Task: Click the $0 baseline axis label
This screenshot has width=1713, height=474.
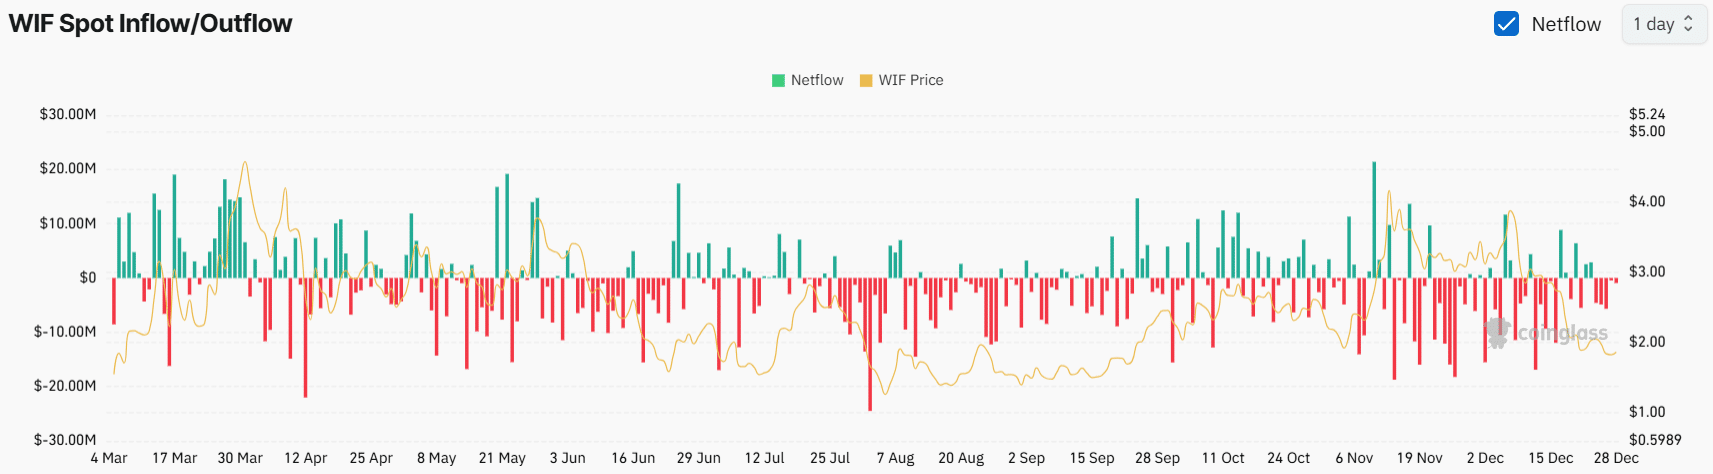Action: point(88,277)
